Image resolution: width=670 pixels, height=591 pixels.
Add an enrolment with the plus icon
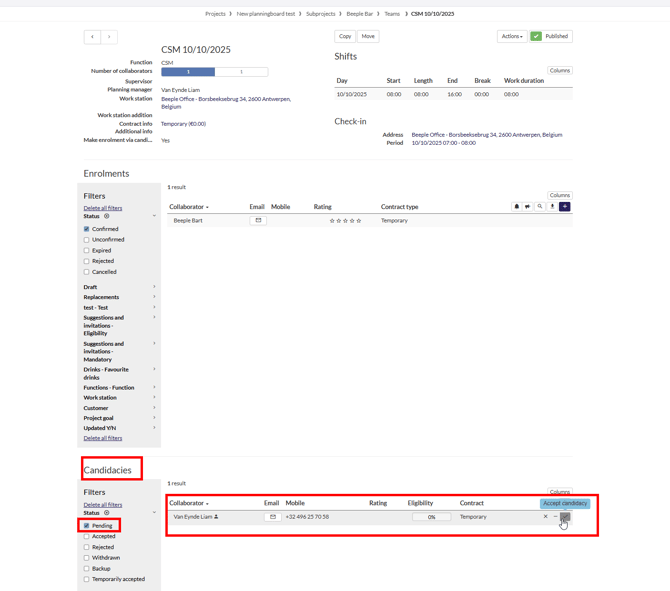(565, 207)
